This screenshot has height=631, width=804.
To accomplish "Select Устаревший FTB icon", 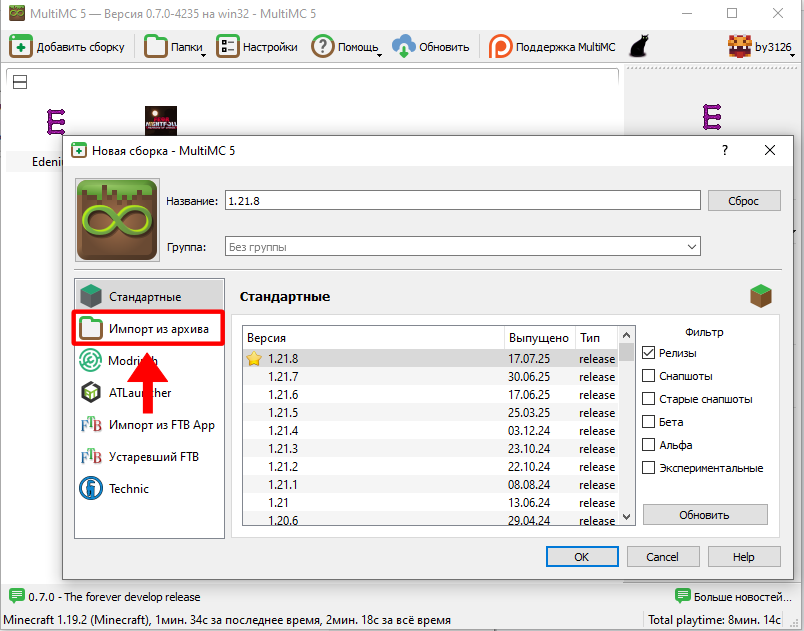I will pos(91,457).
